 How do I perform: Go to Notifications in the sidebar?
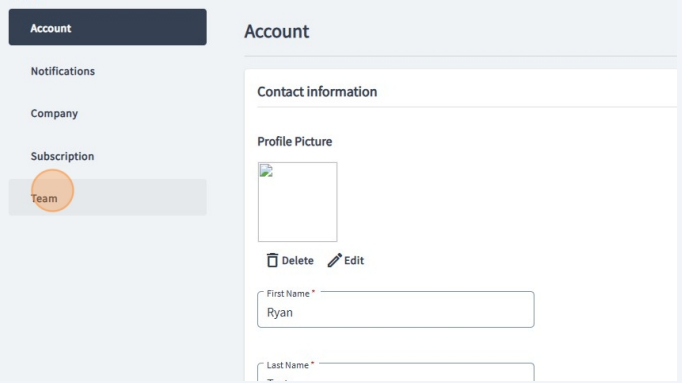tap(63, 71)
